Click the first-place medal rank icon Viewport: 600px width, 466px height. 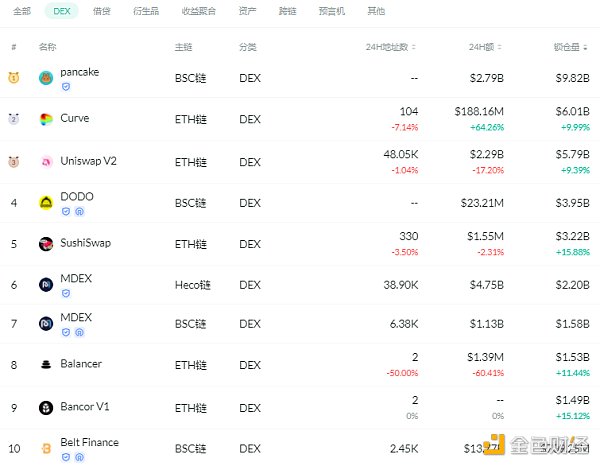coord(14,78)
